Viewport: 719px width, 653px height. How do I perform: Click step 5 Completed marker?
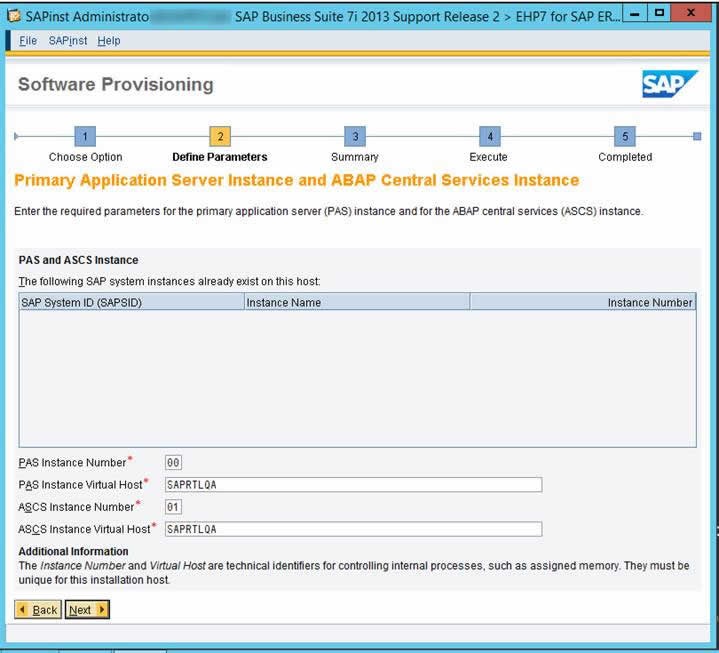tap(625, 136)
